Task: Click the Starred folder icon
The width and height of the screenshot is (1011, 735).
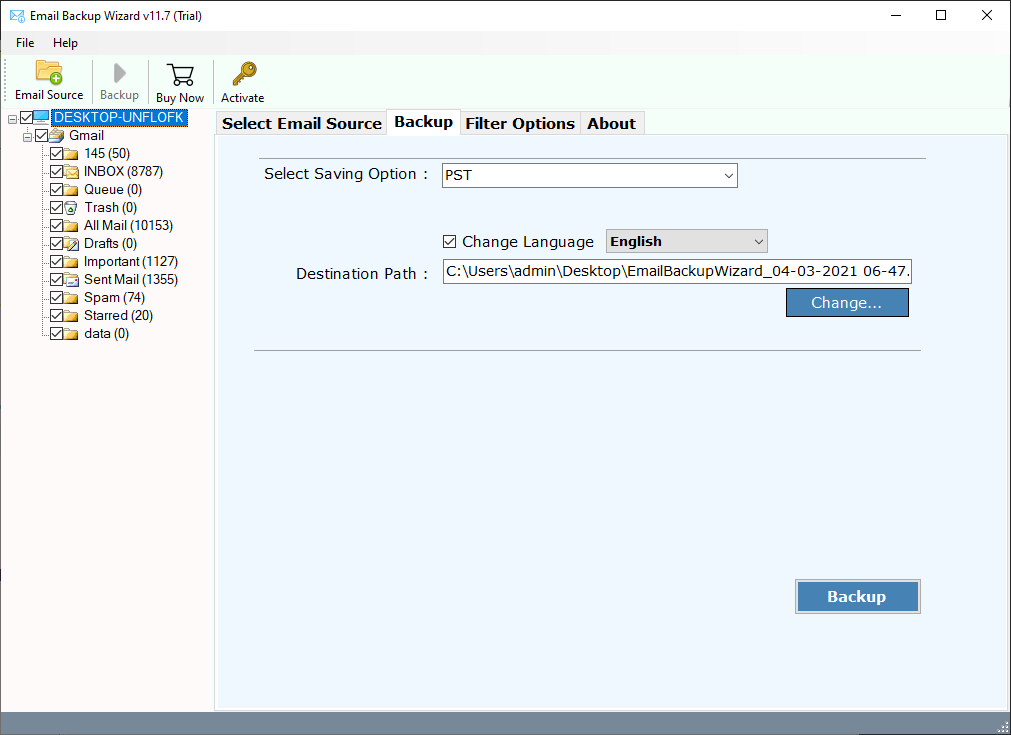Action: (71, 316)
